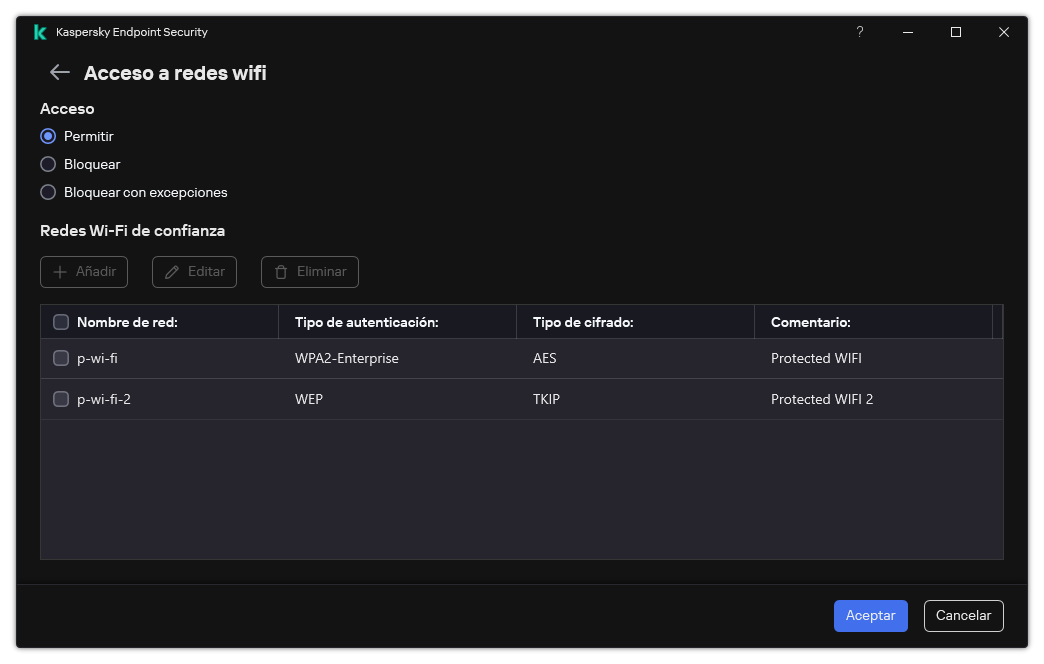Open help via the question mark icon

[x=859, y=32]
